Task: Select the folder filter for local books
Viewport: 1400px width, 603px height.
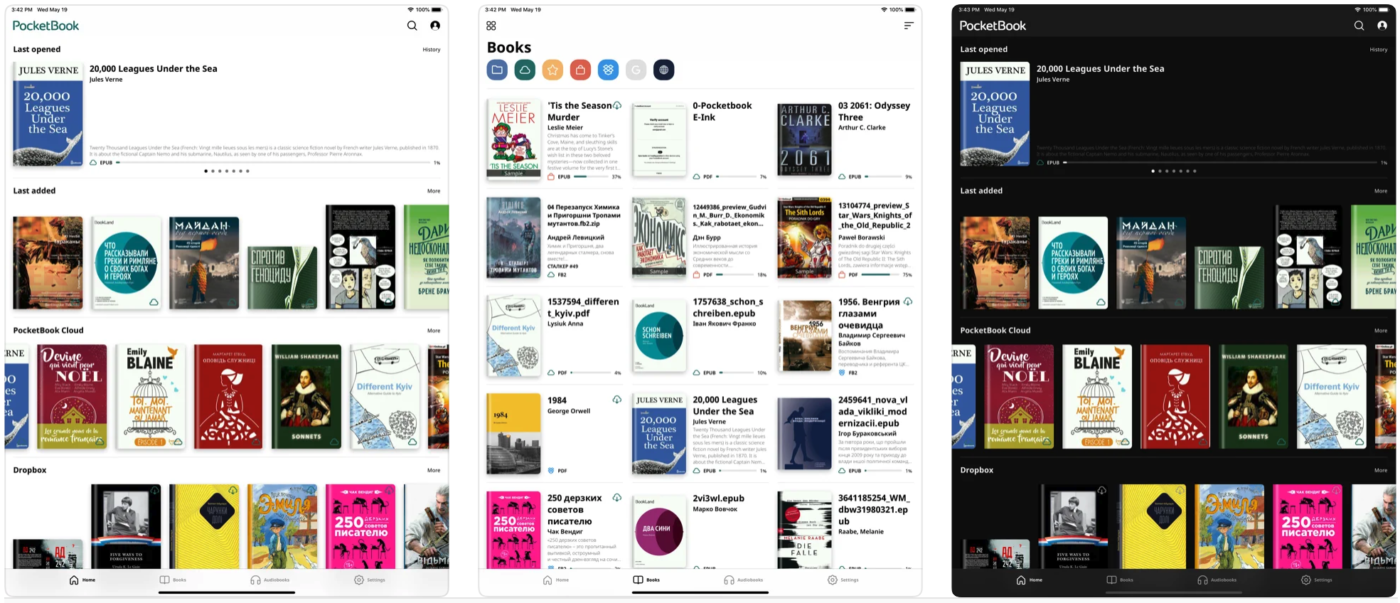Action: pyautogui.click(x=497, y=70)
